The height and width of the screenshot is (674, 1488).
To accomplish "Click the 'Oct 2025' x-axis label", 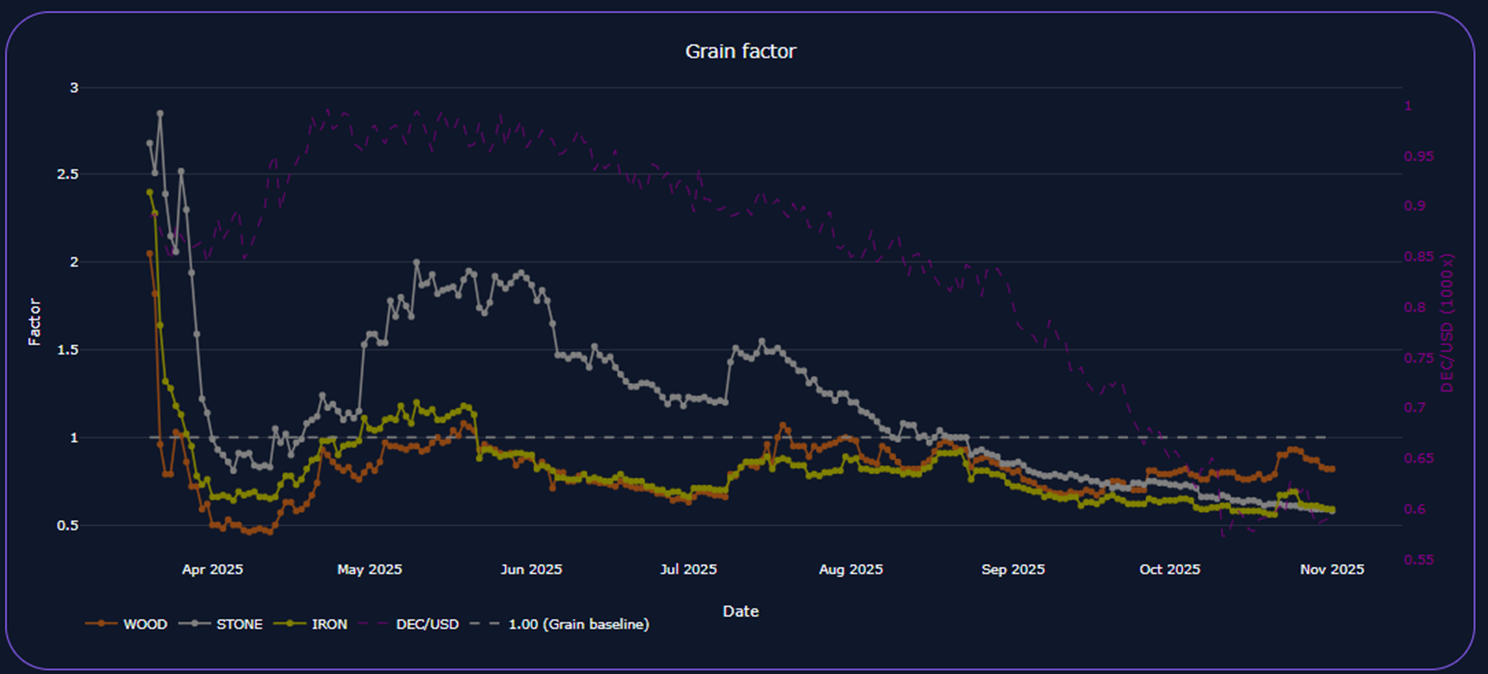I will click(x=1170, y=570).
